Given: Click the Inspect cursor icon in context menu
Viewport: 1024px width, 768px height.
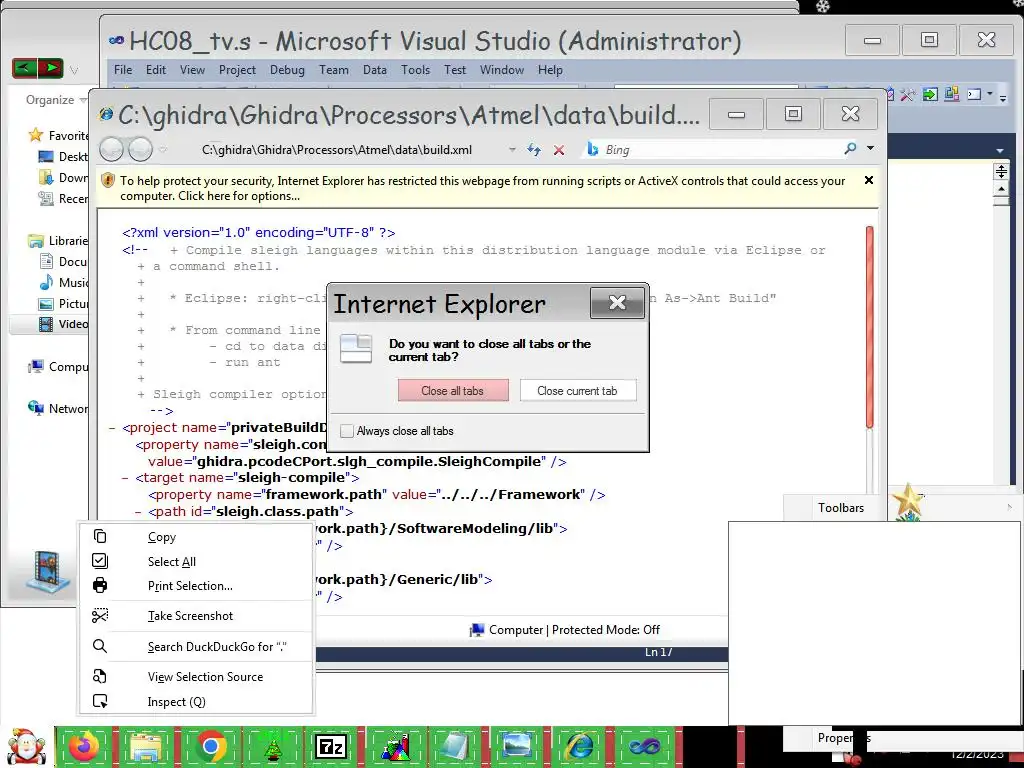Looking at the screenshot, I should [100, 701].
